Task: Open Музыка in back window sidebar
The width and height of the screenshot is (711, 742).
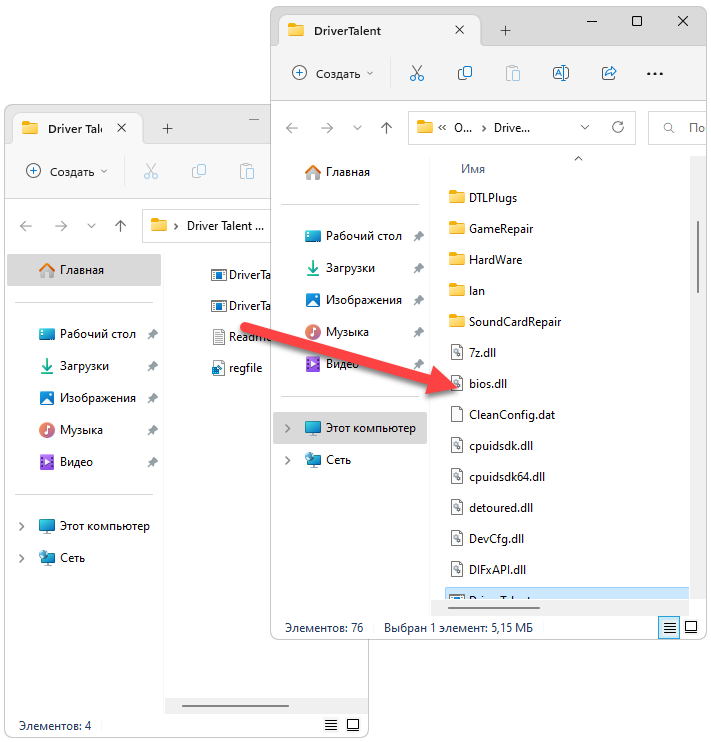Action: [x=71, y=430]
